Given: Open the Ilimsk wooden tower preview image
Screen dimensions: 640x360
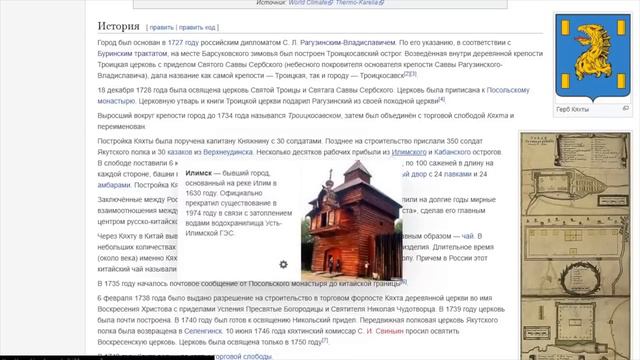Looking at the screenshot, I should click(351, 220).
